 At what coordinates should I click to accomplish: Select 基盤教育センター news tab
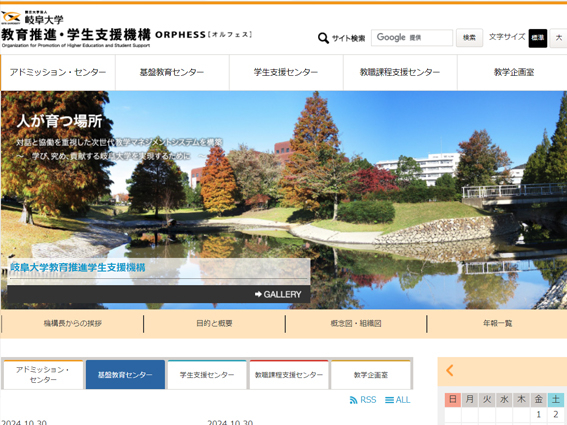coord(125,375)
